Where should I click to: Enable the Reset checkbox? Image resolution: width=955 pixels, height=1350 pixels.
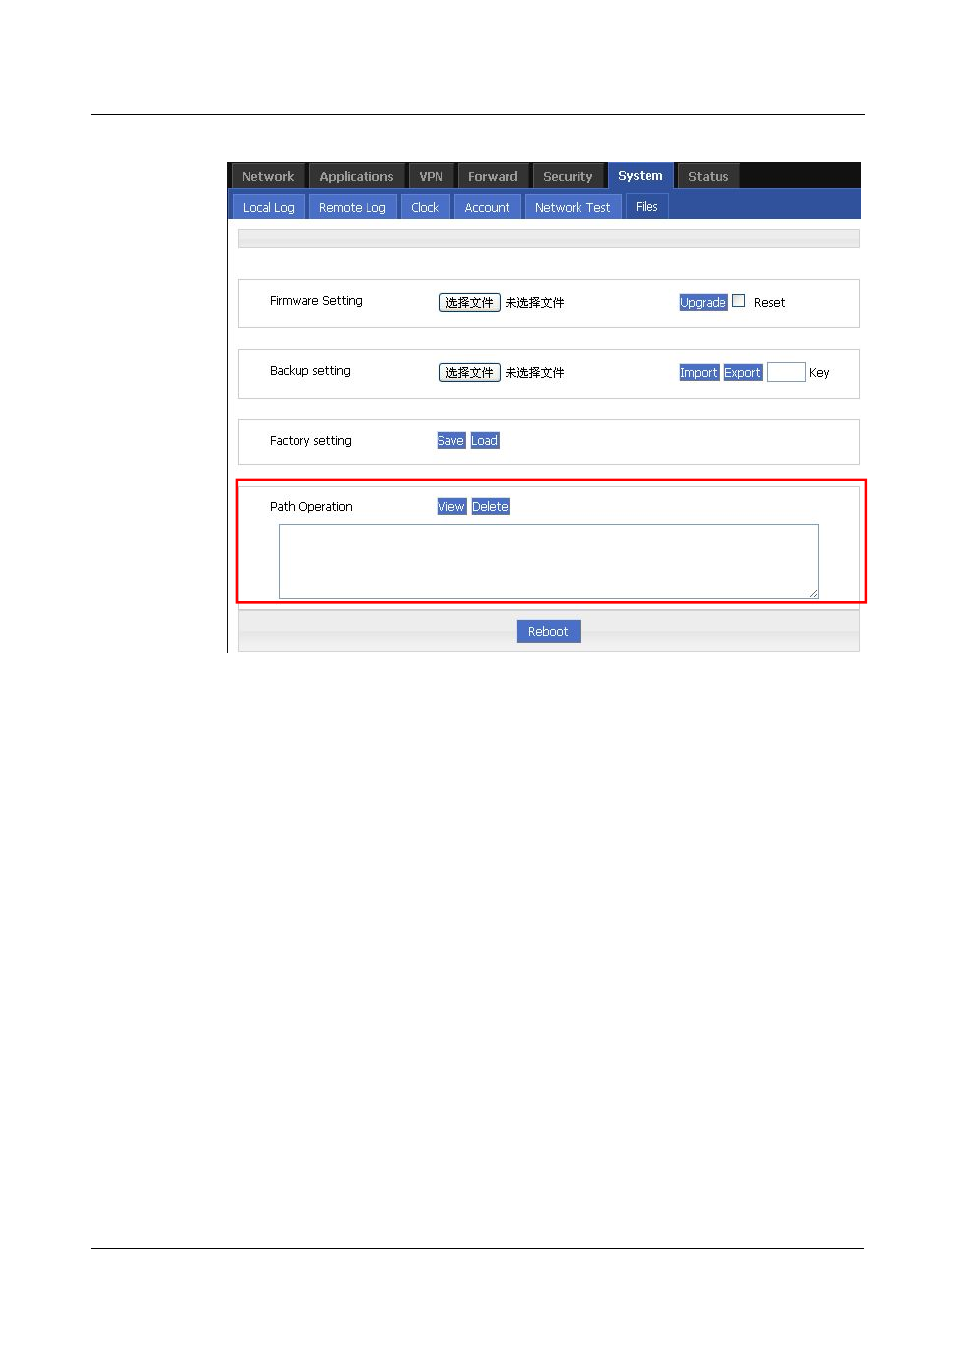click(739, 300)
